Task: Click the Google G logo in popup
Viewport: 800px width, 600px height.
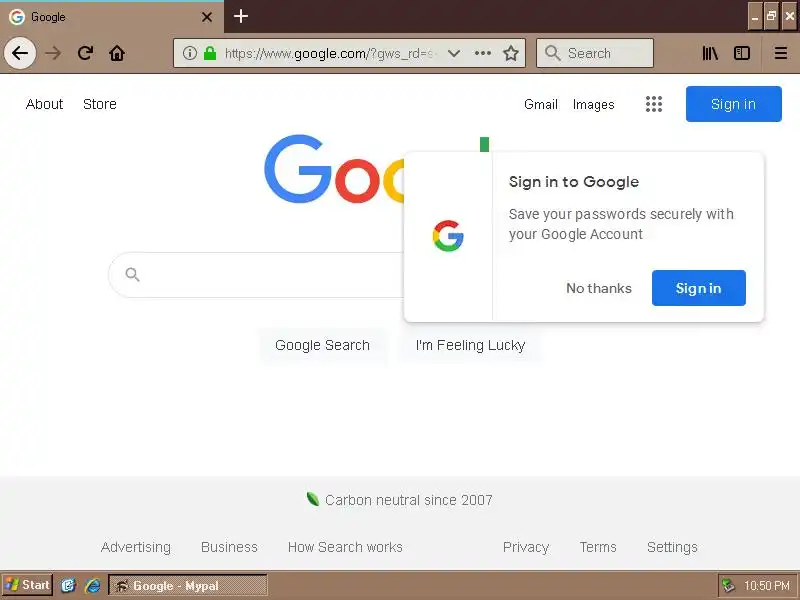Action: [448, 236]
